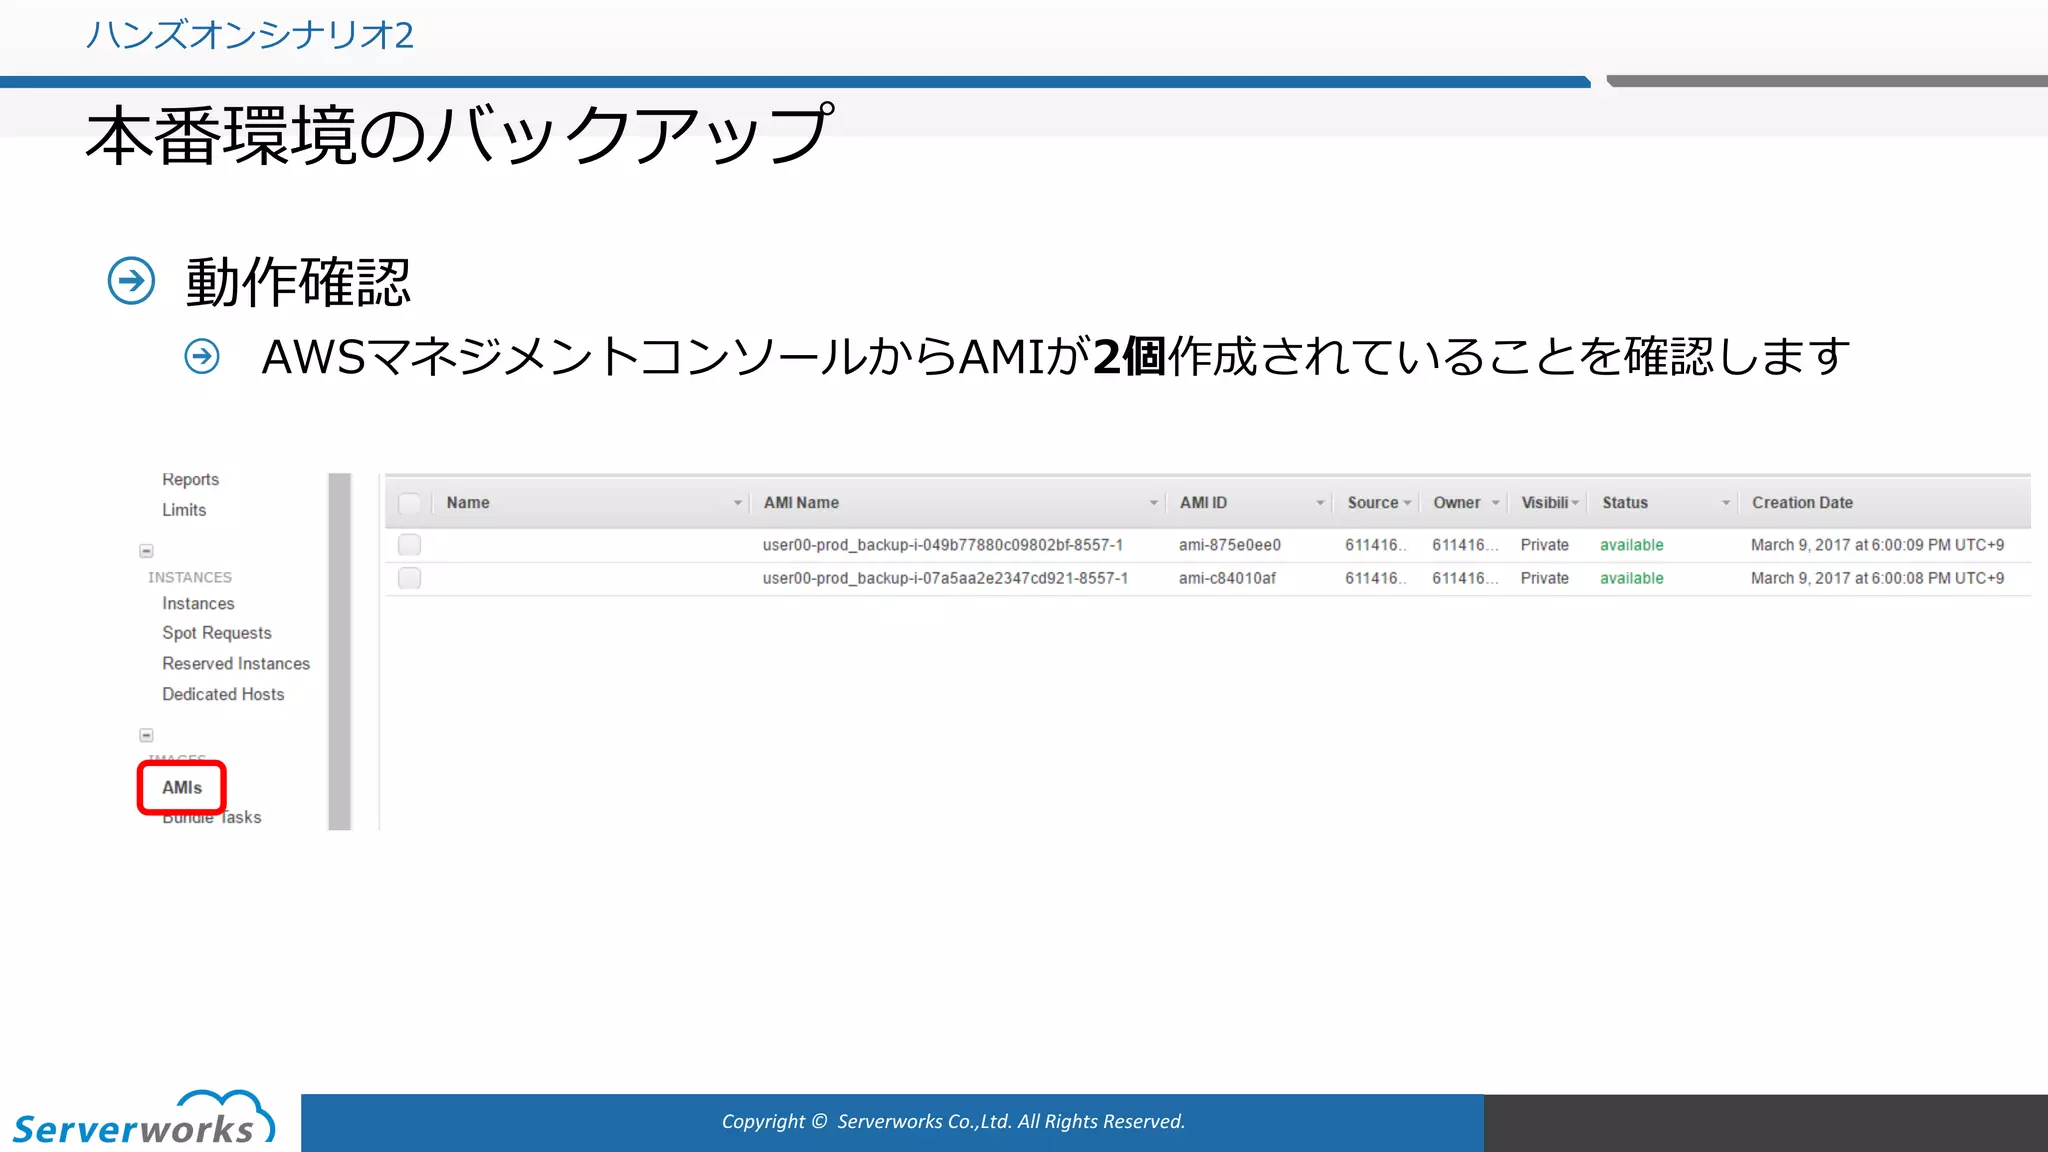
Task: Open Reports in the sidebar
Action: coord(190,479)
